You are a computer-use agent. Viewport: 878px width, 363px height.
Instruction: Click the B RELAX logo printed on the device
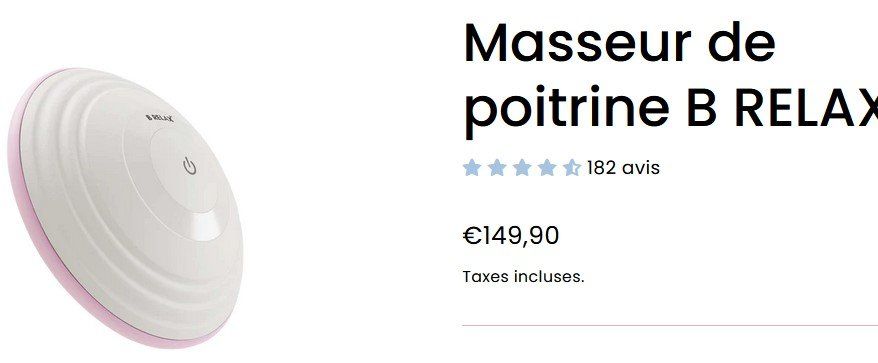(x=160, y=118)
